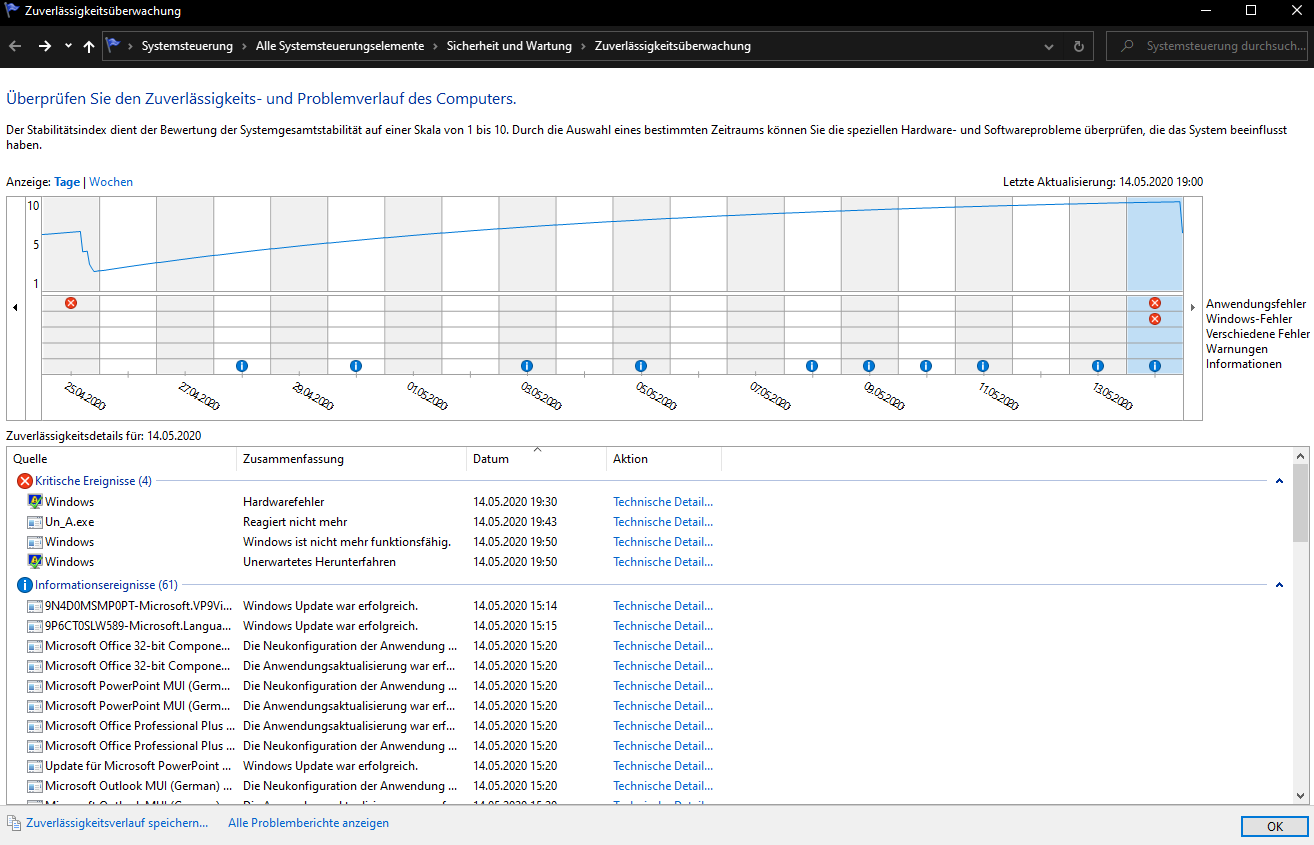Select the 9N4D0MSMP0PT-Microsoft.VP9Vi... row

[x=650, y=606]
